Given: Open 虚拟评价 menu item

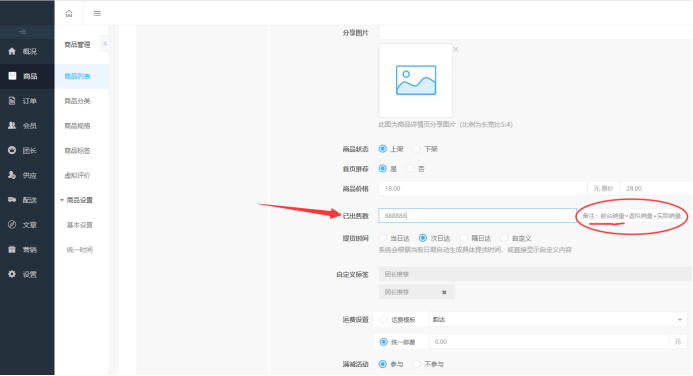Looking at the screenshot, I should (x=77, y=175).
